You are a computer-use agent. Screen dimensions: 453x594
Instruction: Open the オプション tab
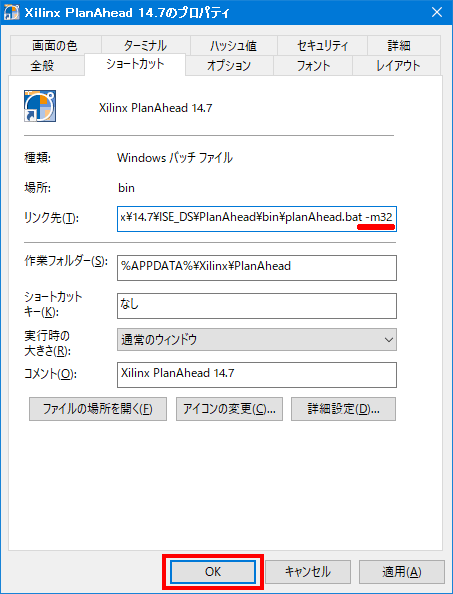pos(229,66)
